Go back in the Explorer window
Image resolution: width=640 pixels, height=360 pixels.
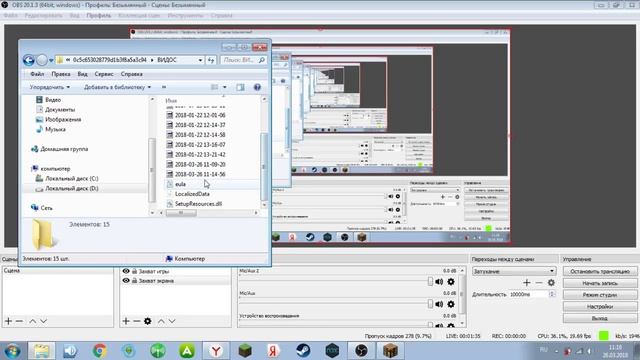point(29,60)
